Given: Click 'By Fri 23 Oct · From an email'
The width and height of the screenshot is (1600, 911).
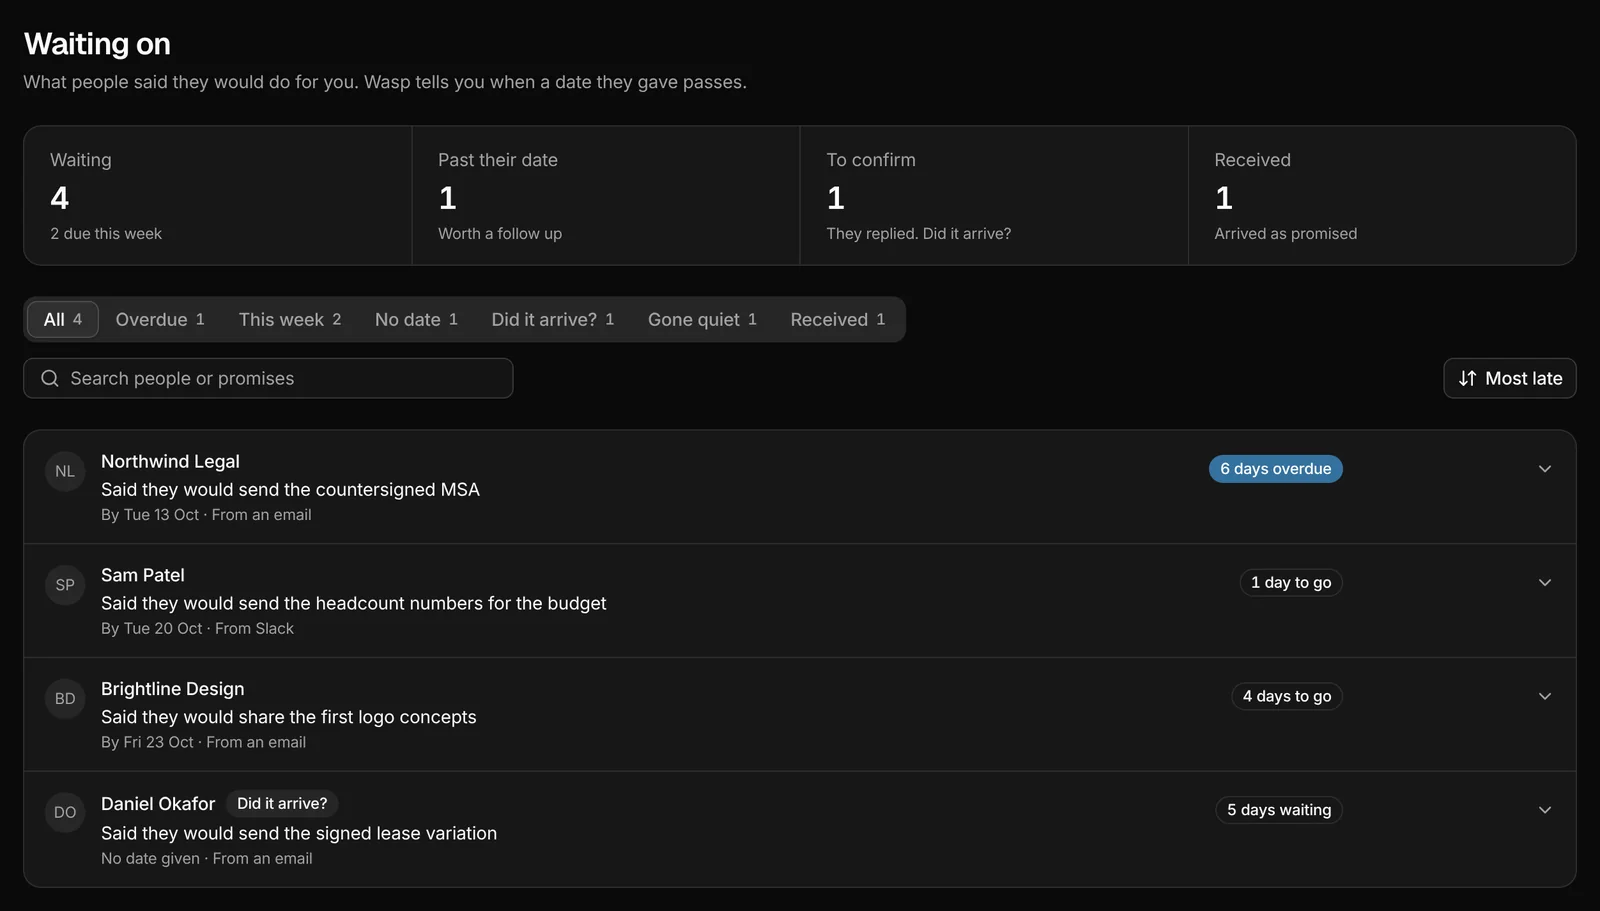Looking at the screenshot, I should click(203, 743).
